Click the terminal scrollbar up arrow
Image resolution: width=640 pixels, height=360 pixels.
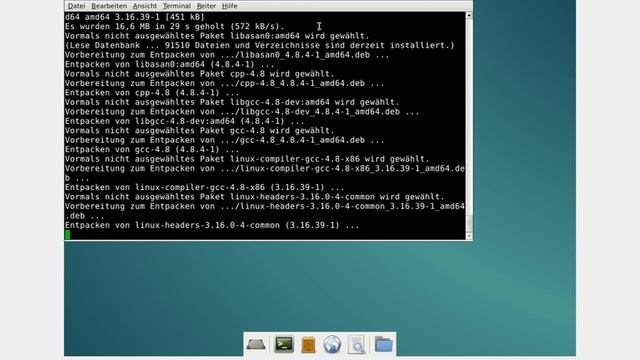(469, 16)
